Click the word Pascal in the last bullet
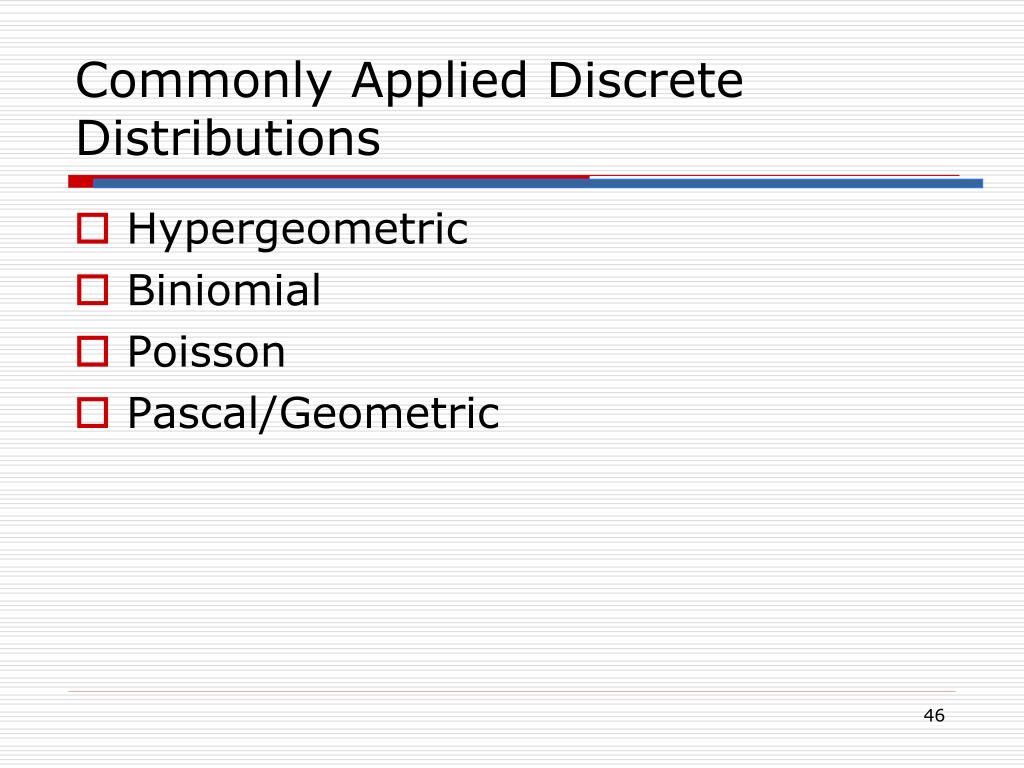Image resolution: width=1024 pixels, height=768 pixels. coord(193,413)
